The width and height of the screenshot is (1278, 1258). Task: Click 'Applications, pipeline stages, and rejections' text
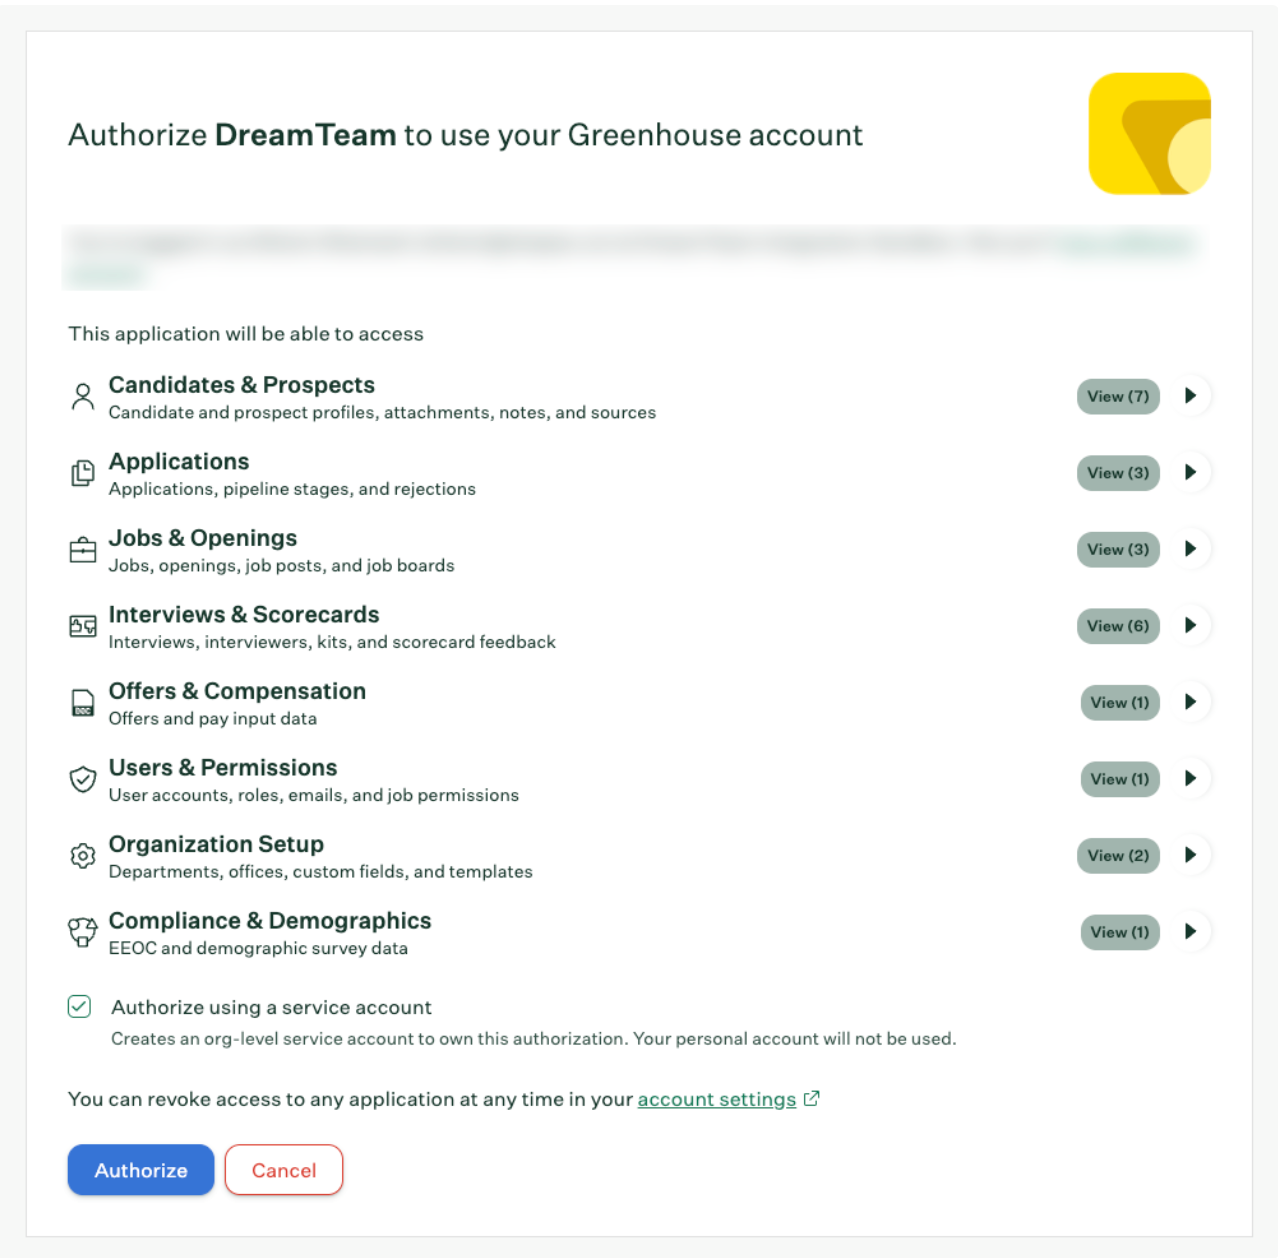point(292,489)
